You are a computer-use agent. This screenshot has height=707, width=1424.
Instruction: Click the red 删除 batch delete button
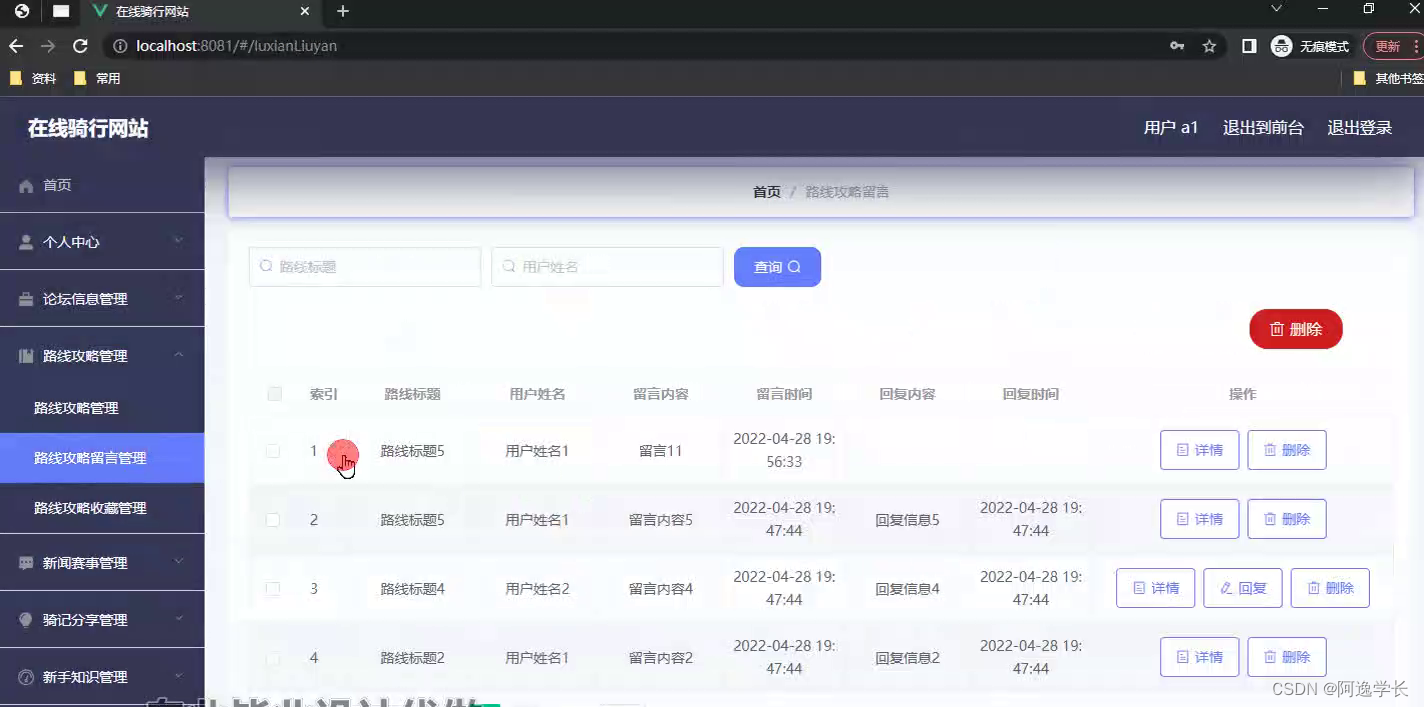point(1296,329)
